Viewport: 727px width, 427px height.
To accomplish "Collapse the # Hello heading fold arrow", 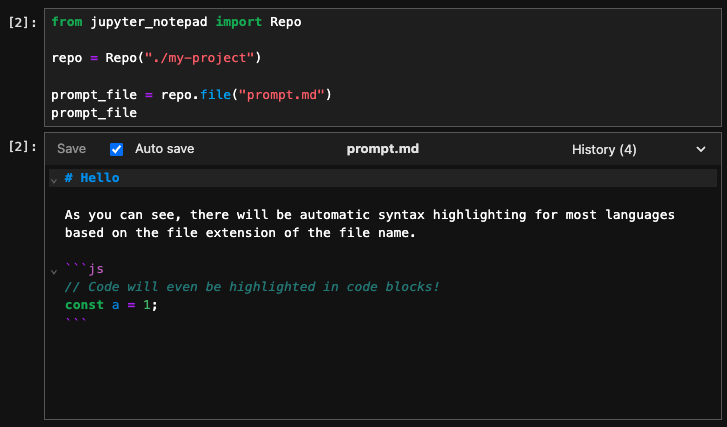I will coord(54,180).
